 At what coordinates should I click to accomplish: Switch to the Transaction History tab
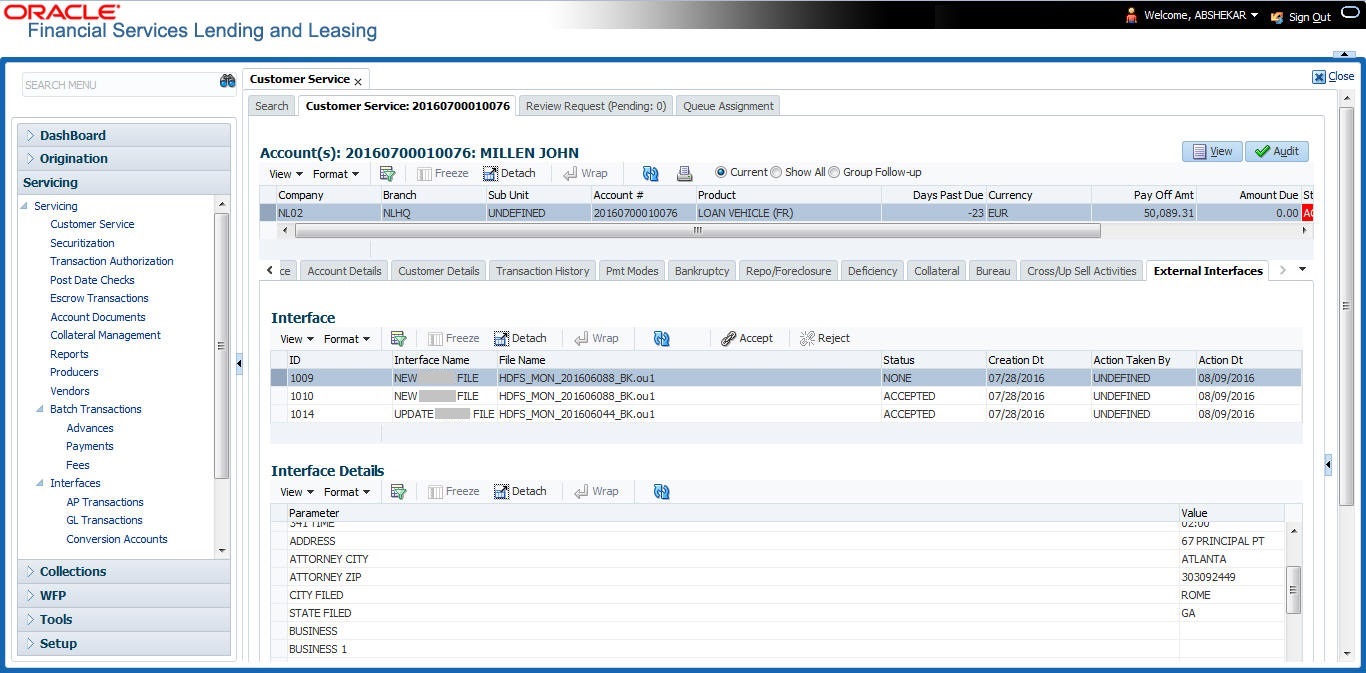coord(542,271)
